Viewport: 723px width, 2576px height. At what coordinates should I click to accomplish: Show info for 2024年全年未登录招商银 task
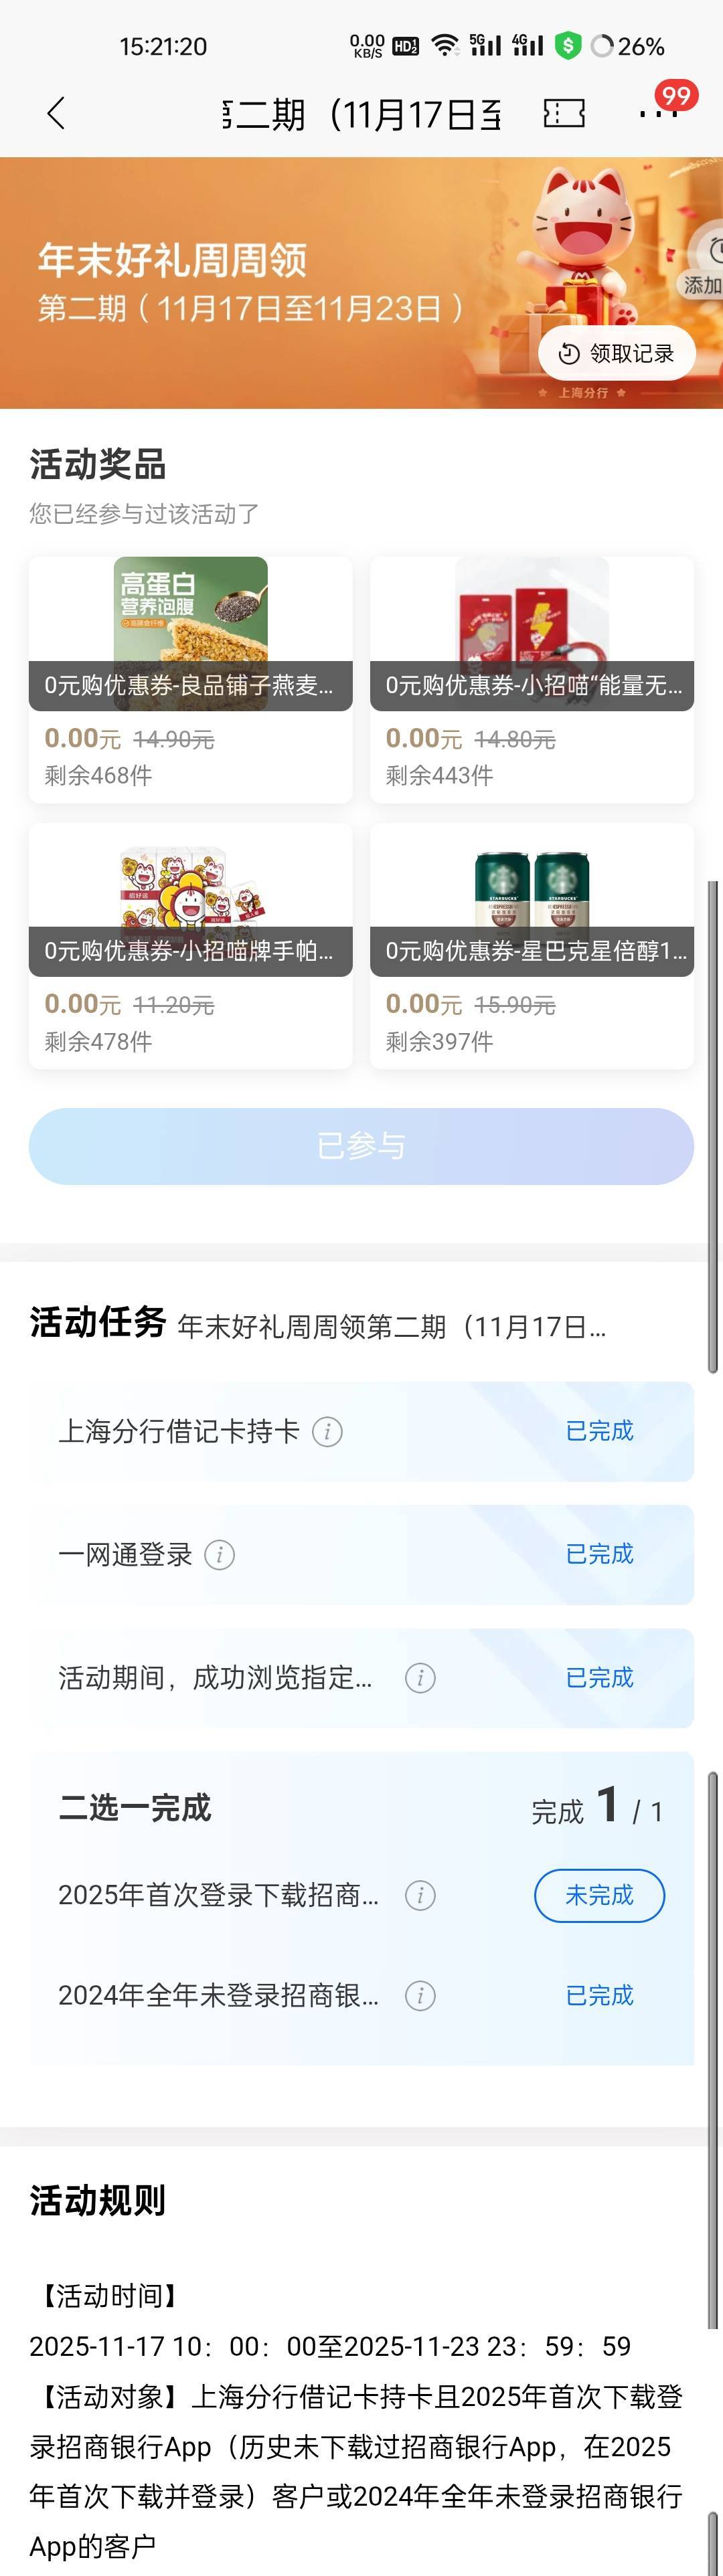[x=420, y=1996]
